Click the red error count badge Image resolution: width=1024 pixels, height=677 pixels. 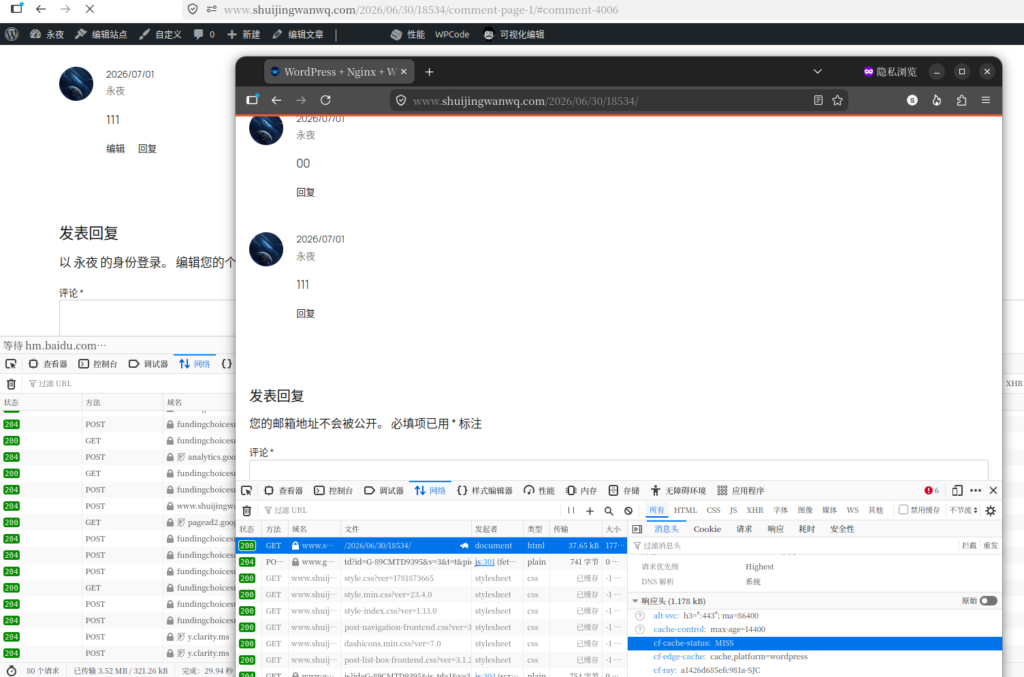(931, 490)
